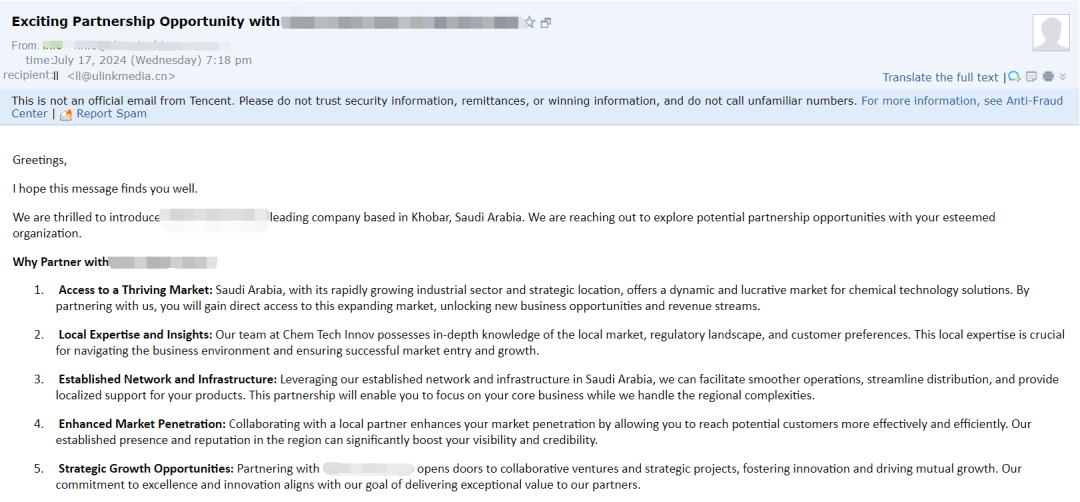This screenshot has width=1080, height=502.
Task: Click 'Access to a Thriving Market' heading
Action: click(134, 290)
